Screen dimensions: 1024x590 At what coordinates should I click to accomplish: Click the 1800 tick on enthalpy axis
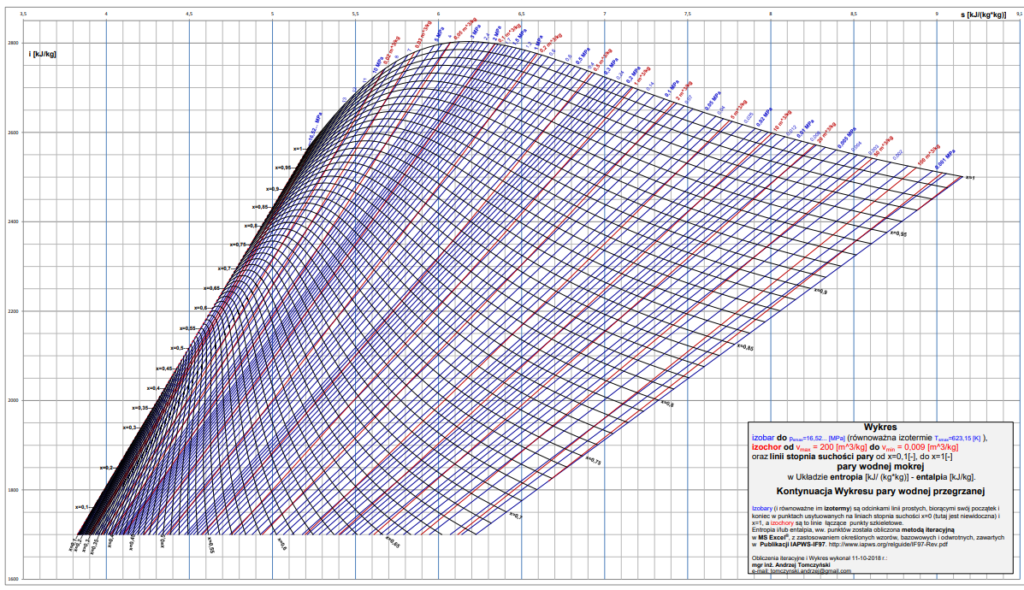(13, 490)
